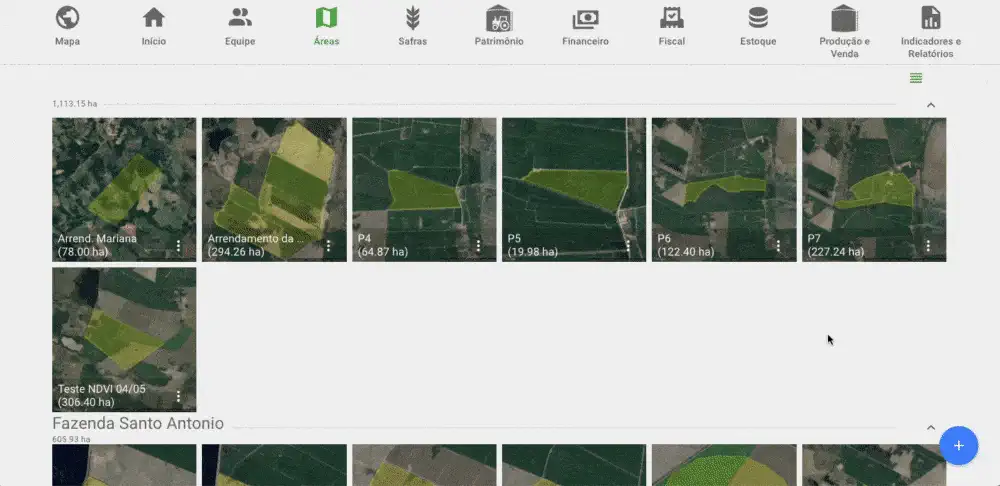Click the Início menu label
Image resolution: width=1000 pixels, height=486 pixels.
click(154, 41)
